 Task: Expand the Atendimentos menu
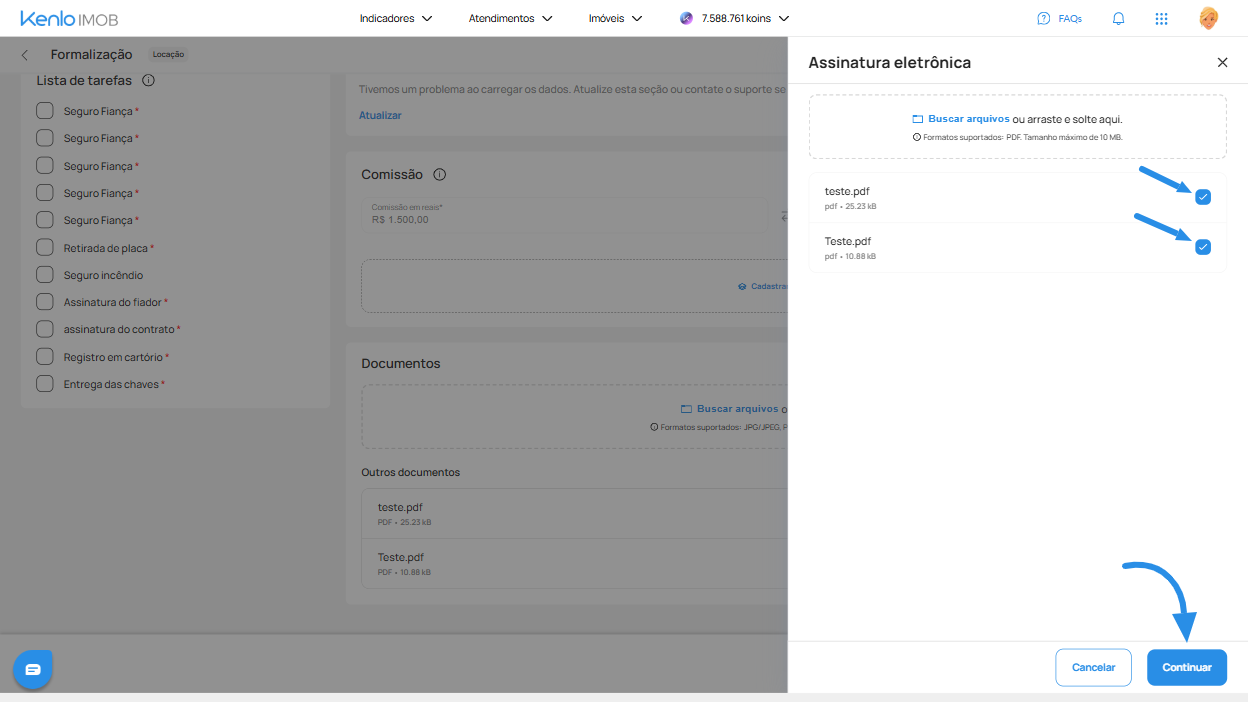click(x=511, y=18)
